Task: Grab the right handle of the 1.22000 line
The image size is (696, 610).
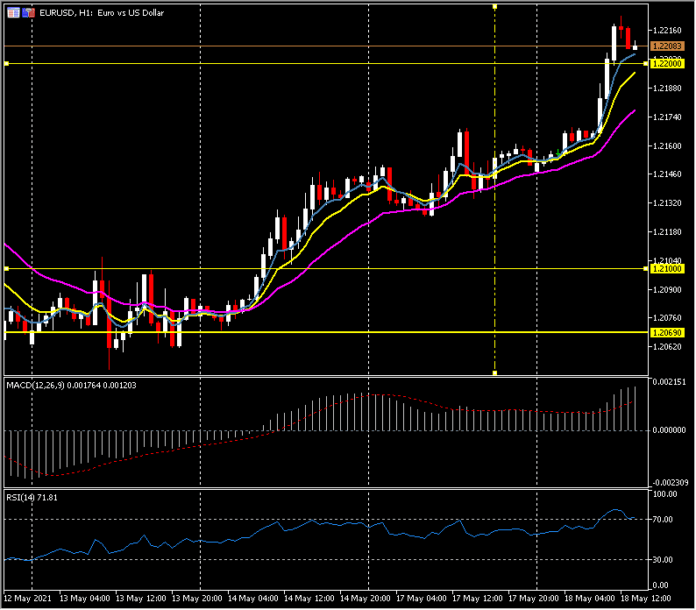Action: click(645, 64)
